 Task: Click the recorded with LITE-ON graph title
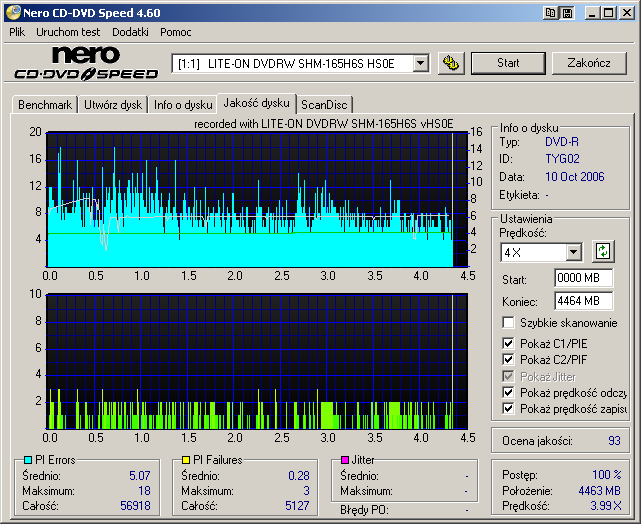click(323, 123)
